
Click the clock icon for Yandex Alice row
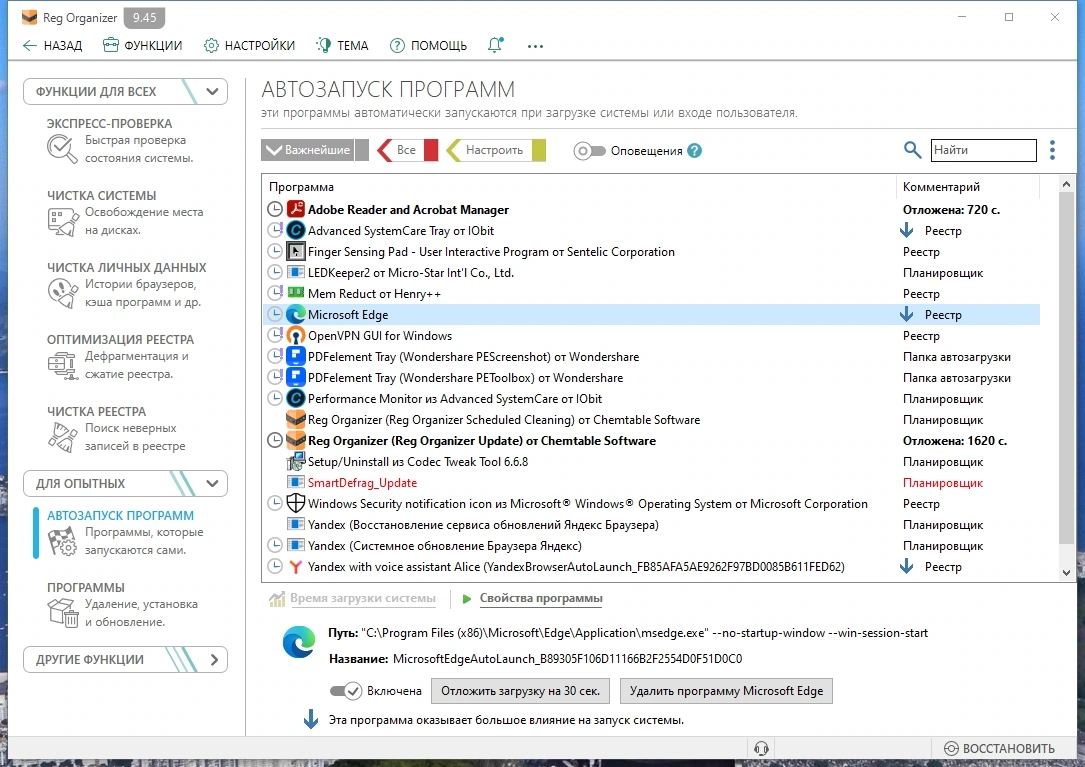275,566
